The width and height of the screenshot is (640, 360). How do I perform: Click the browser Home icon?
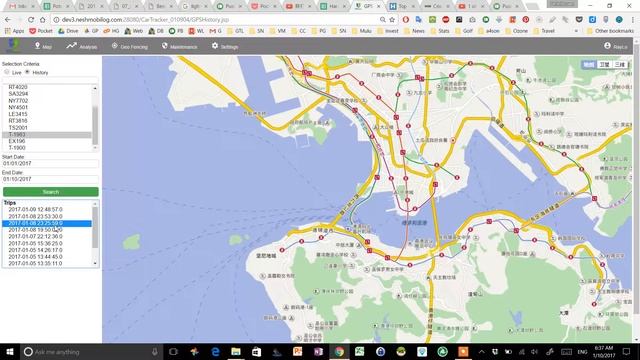click(x=42, y=20)
